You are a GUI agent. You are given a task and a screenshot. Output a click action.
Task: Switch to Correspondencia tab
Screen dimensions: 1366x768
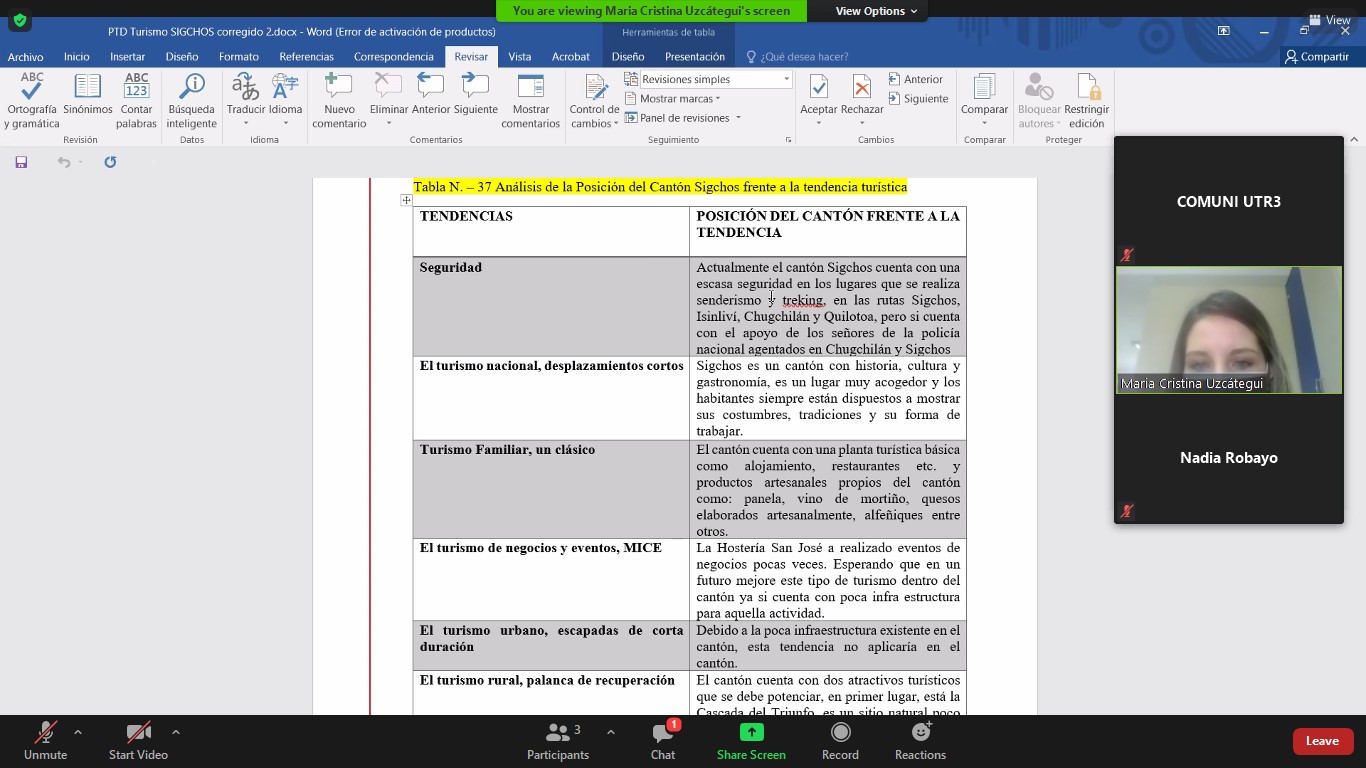(394, 57)
